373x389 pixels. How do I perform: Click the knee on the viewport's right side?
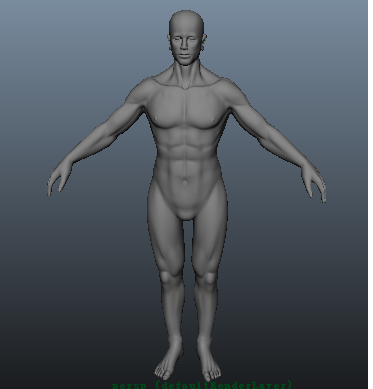pyautogui.click(x=209, y=278)
